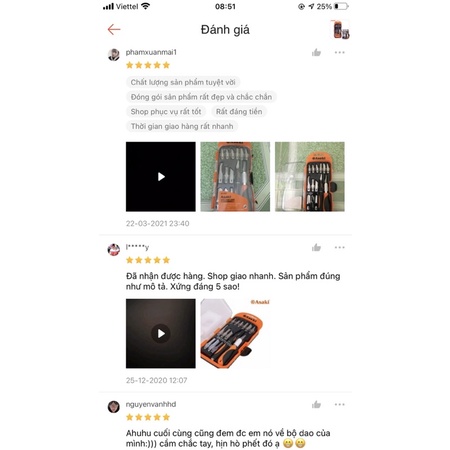Image resolution: width=450 pixels, height=450 pixels.
Task: Open nguyenvanhhd's profile avatar
Action: coord(114,407)
